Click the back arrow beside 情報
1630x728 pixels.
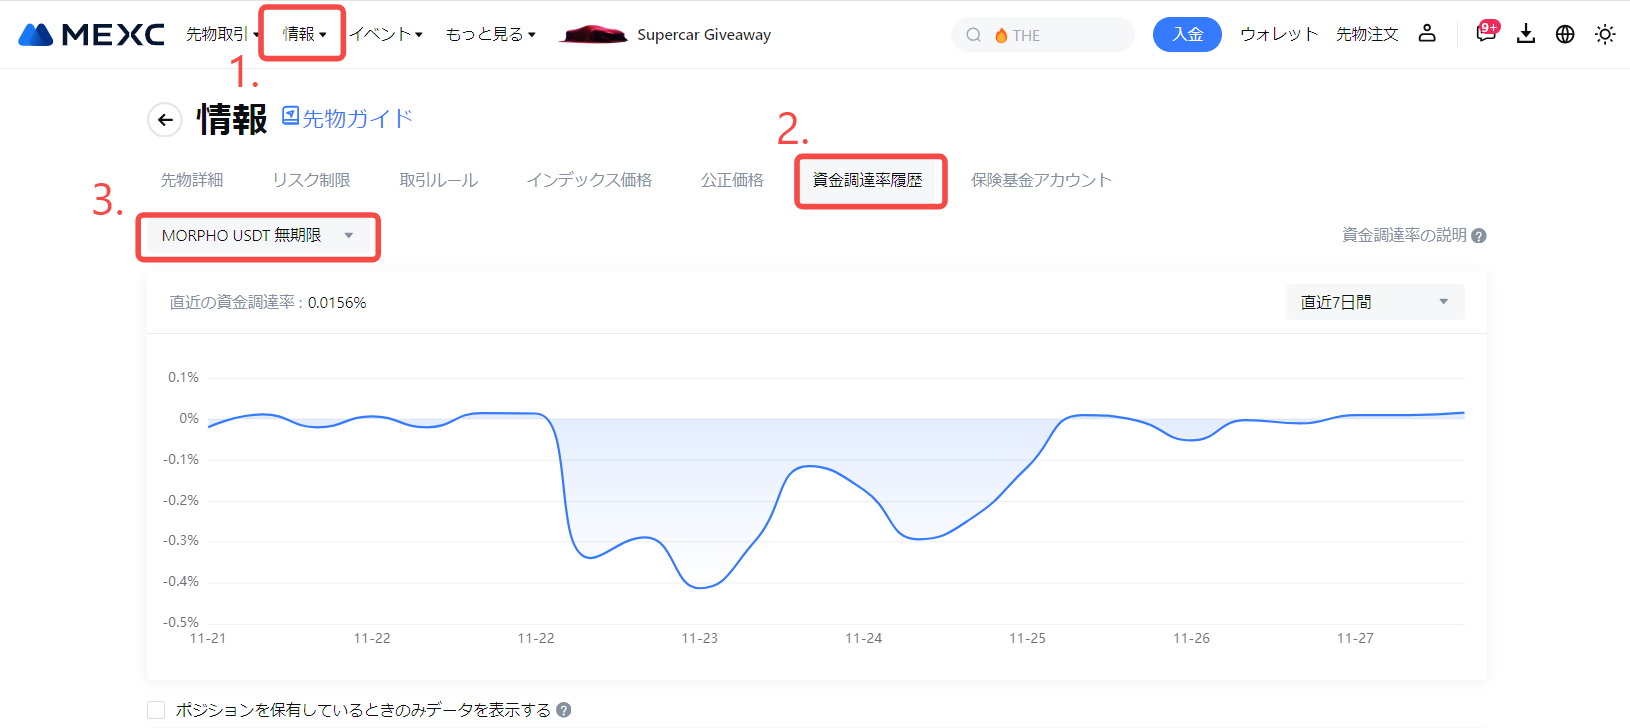[x=165, y=120]
